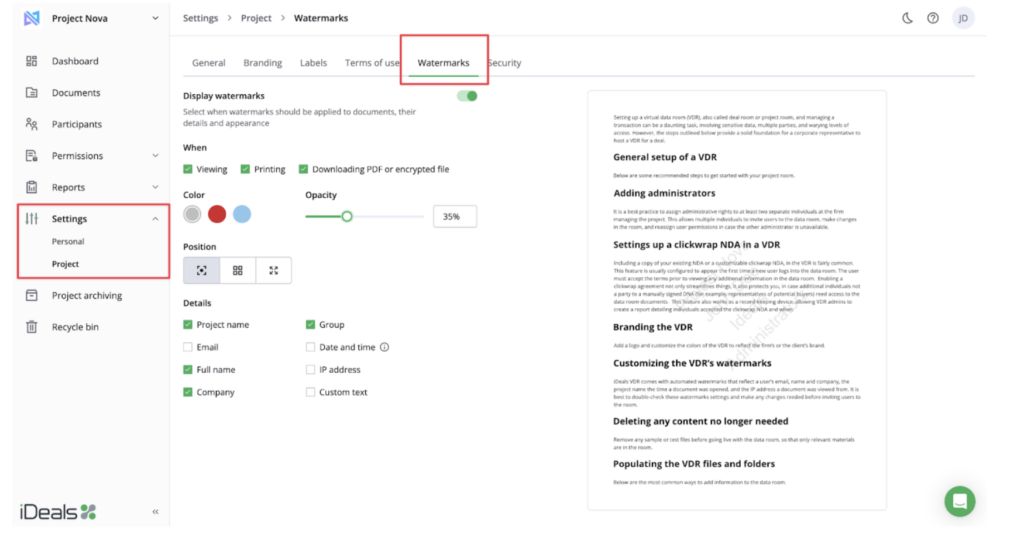Open the Dashboard sidebar icon
This screenshot has width=1024, height=537.
click(x=31, y=61)
